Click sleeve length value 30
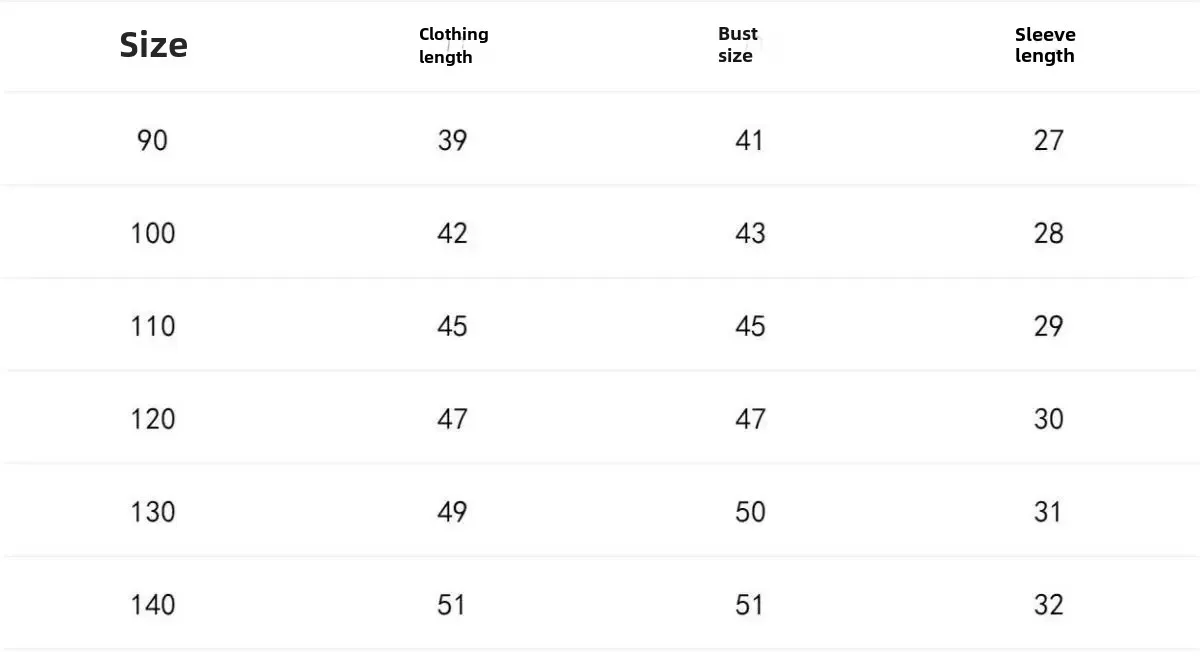 click(x=1048, y=419)
